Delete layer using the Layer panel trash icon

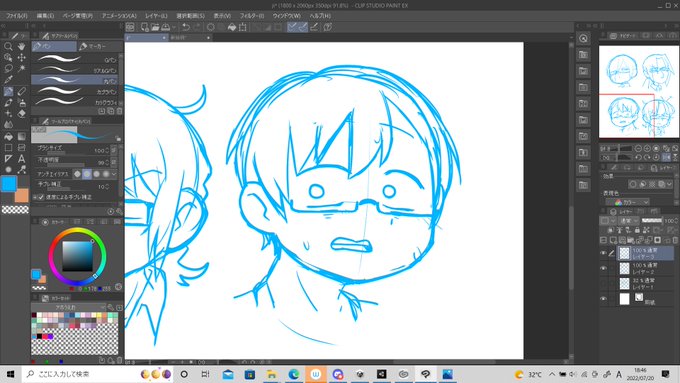point(675,240)
